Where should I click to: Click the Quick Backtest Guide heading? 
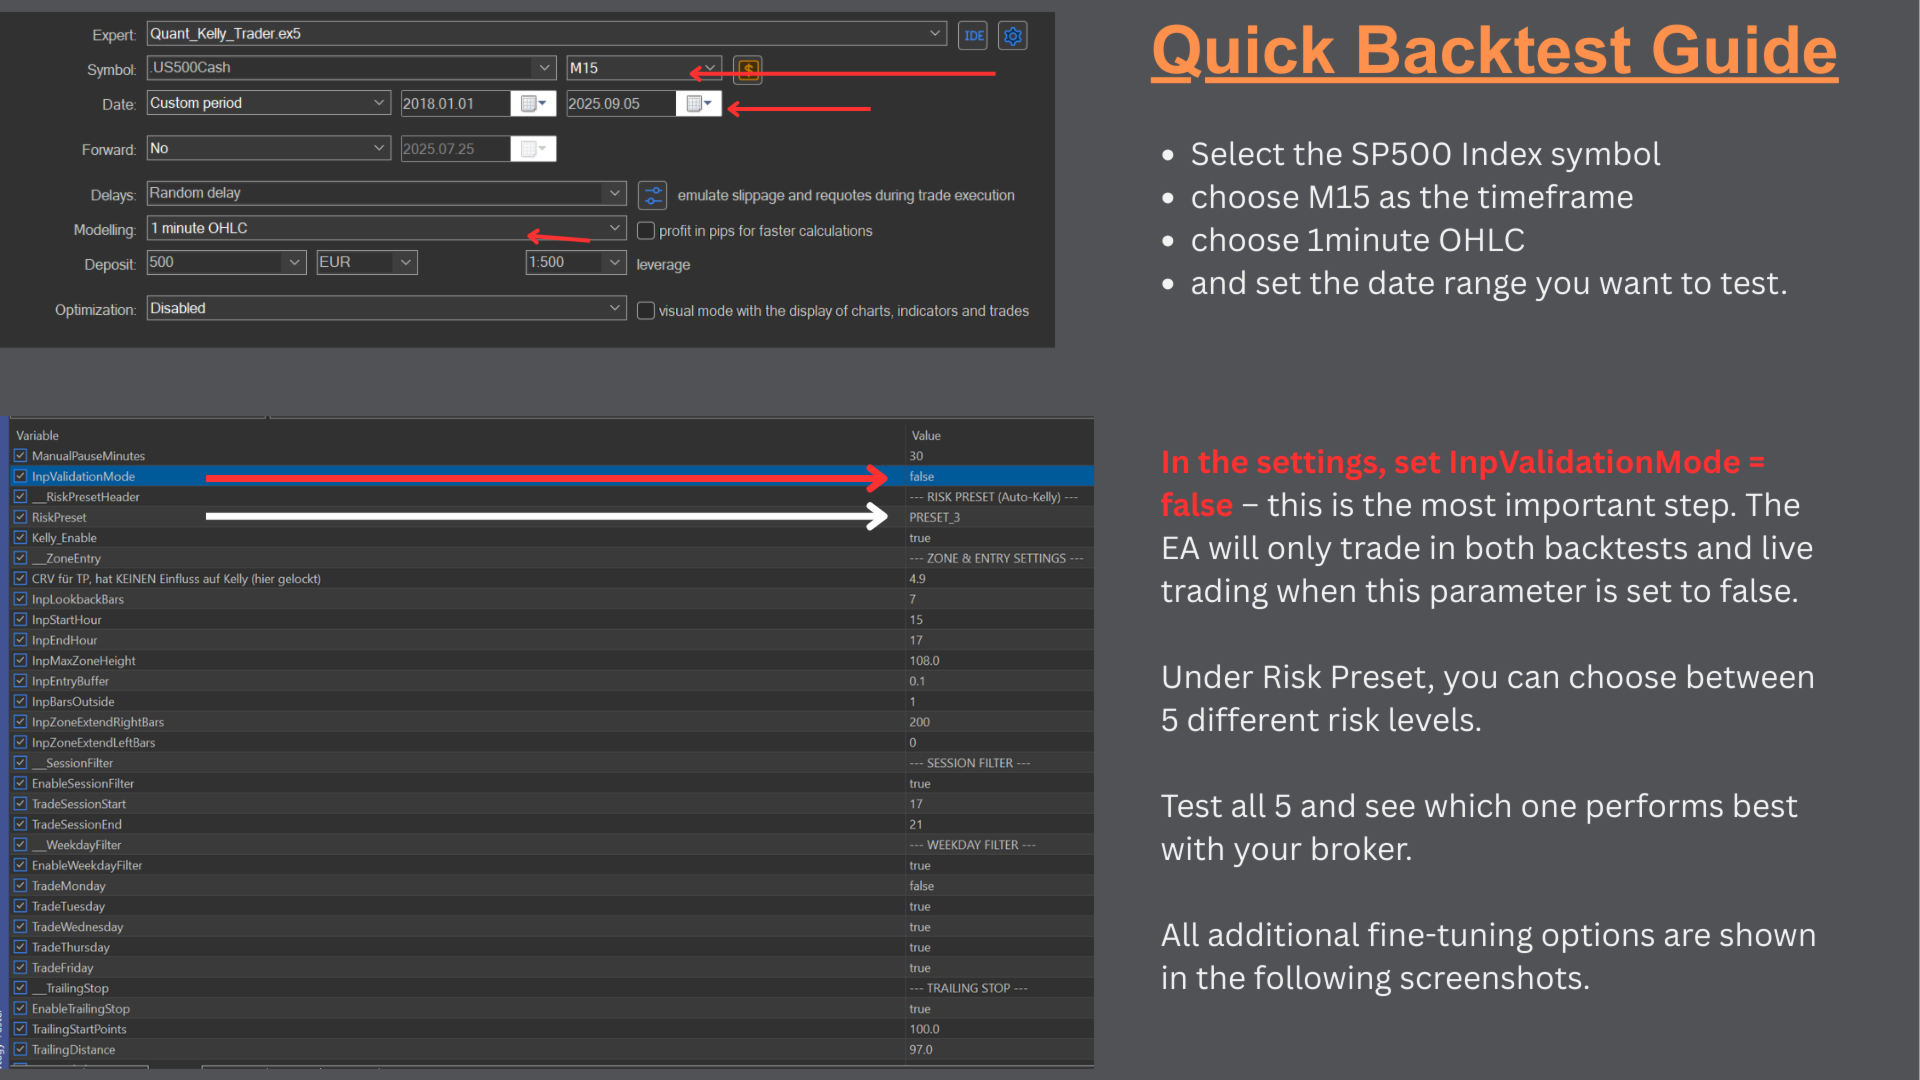pos(1494,50)
